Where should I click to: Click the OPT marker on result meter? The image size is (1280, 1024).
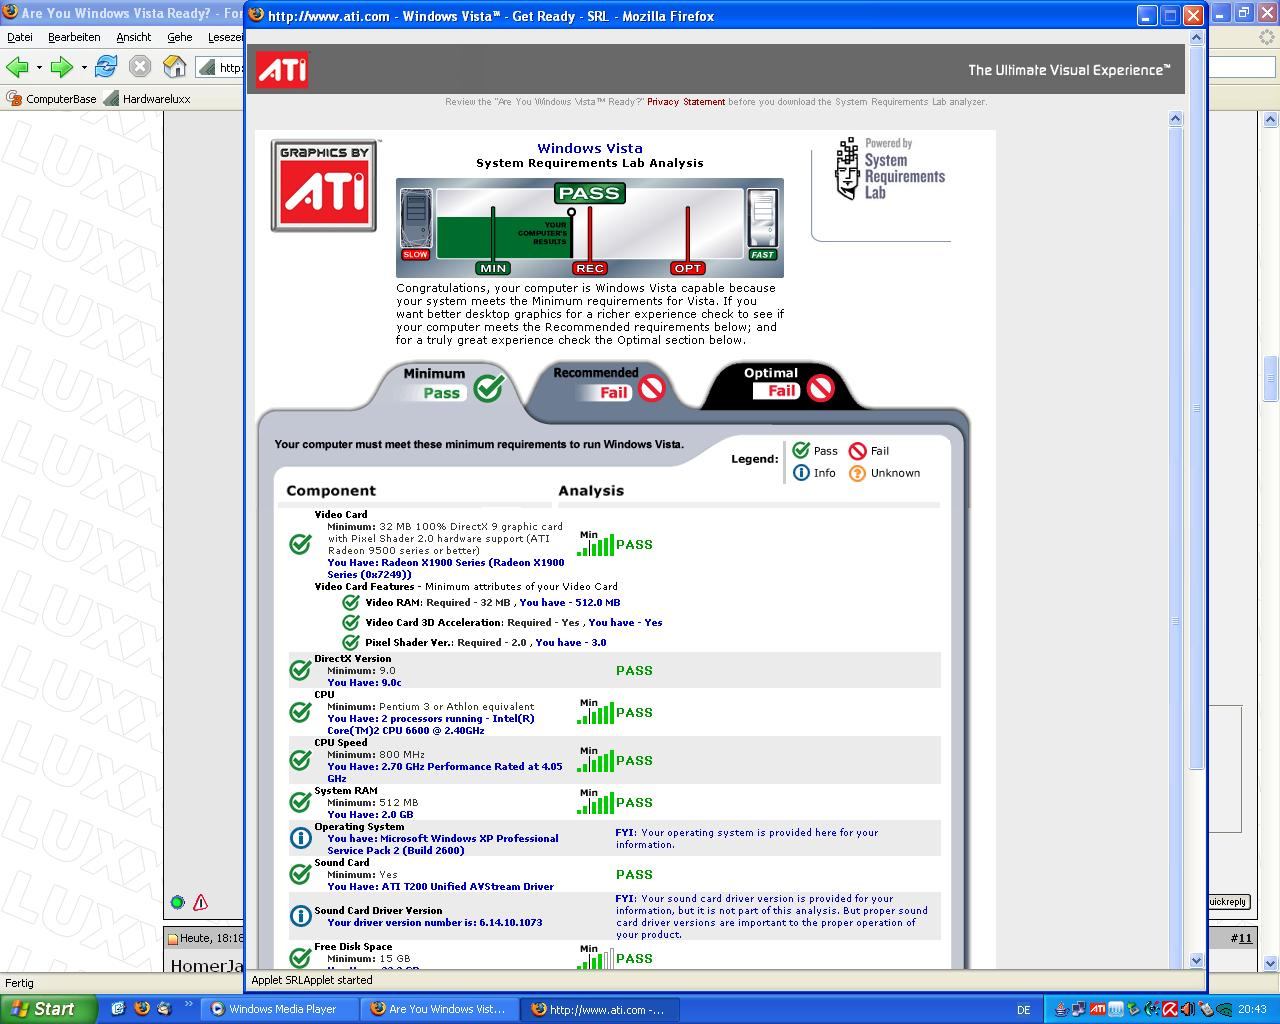click(x=688, y=268)
